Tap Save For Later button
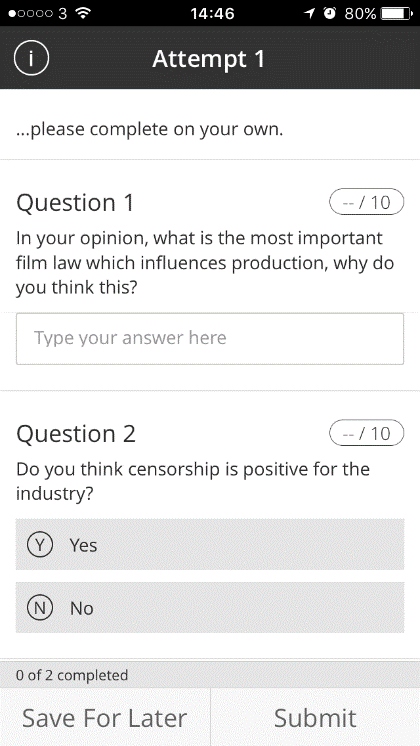 105,717
